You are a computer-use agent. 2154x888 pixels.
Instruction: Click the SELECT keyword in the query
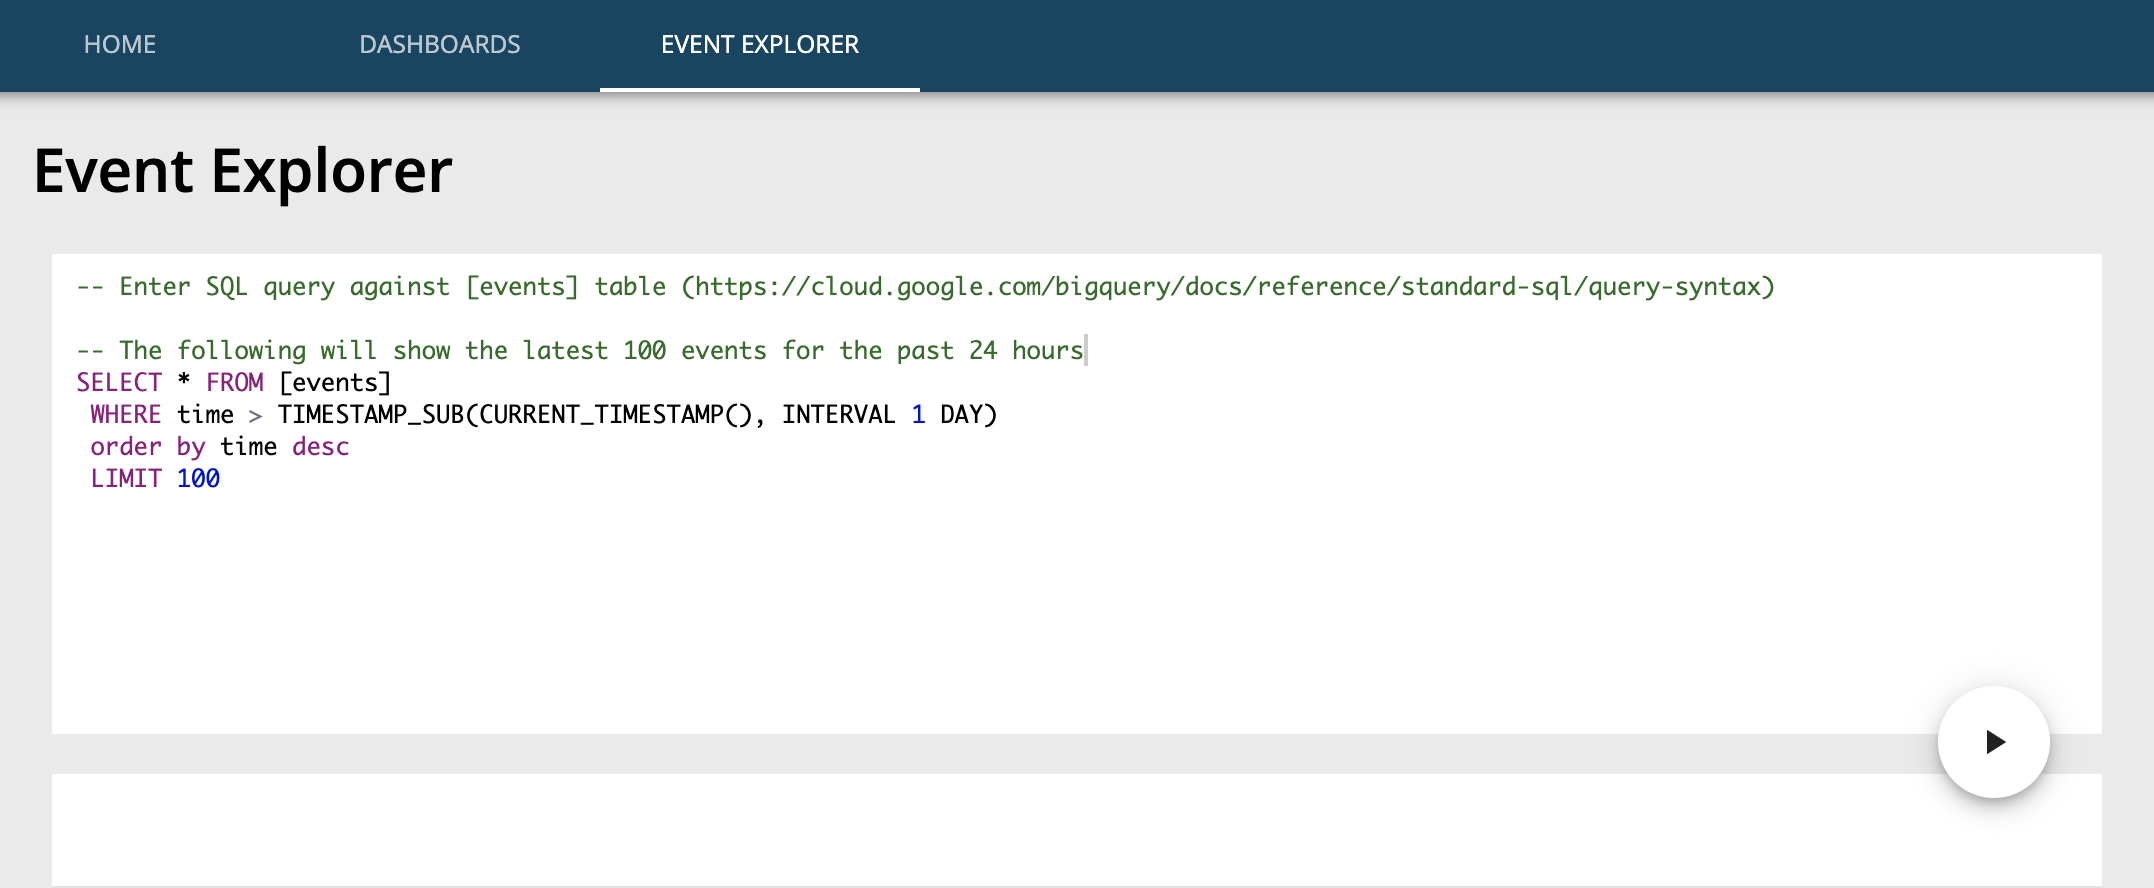pyautogui.click(x=119, y=383)
